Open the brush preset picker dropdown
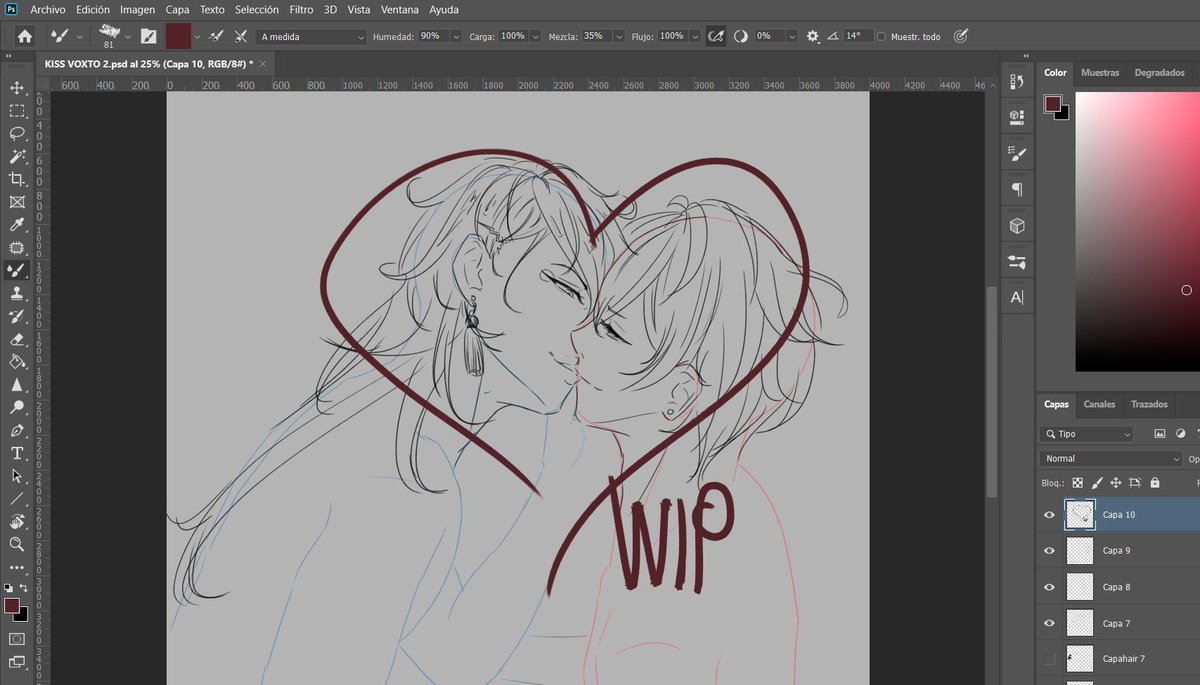The width and height of the screenshot is (1200, 685). click(127, 36)
